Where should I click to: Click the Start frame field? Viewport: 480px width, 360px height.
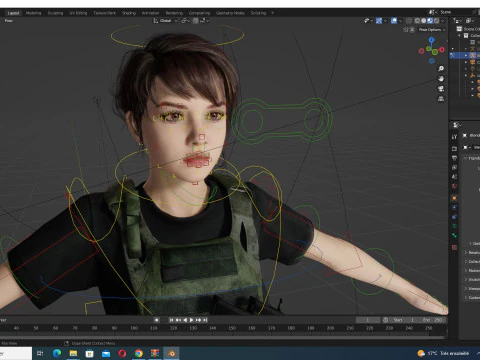coord(403,320)
